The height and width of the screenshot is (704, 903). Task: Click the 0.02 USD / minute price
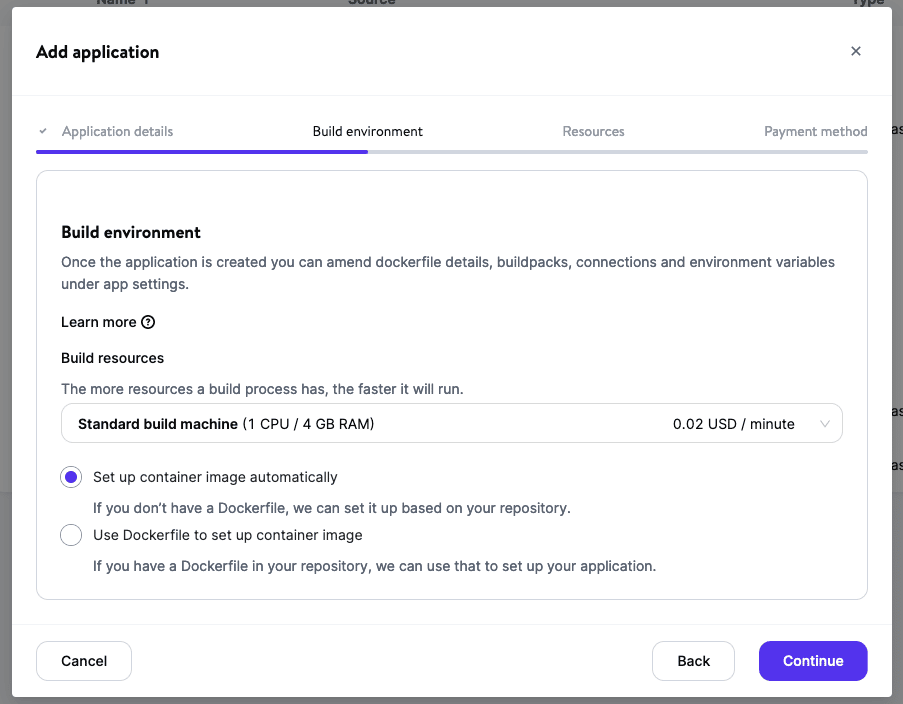coord(733,424)
